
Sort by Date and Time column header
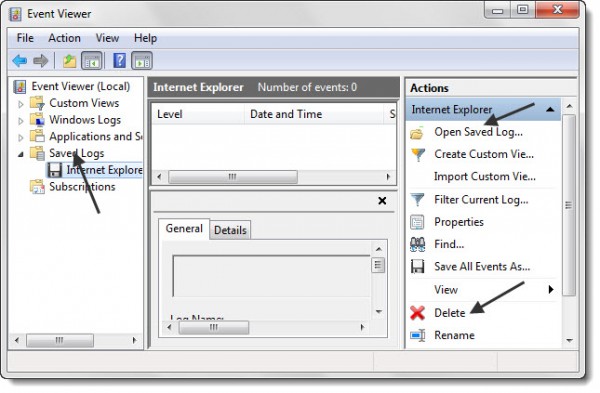click(314, 114)
